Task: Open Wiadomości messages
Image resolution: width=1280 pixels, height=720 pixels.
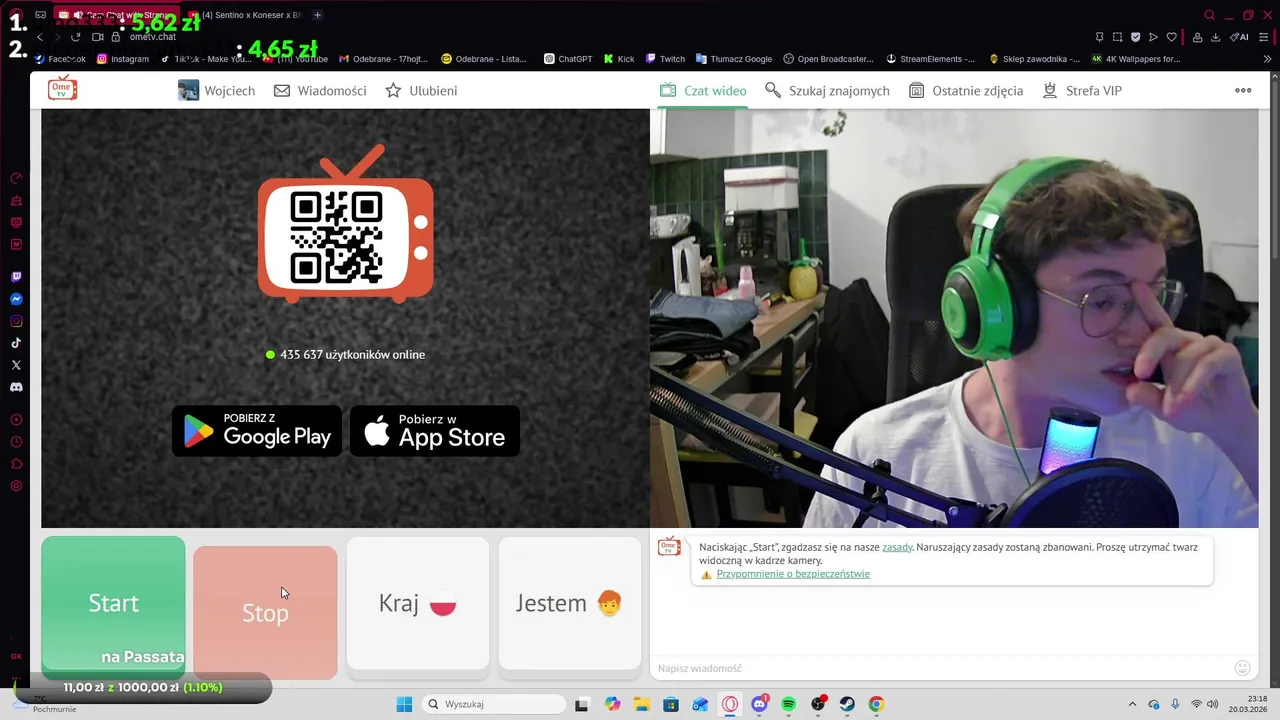Action: point(320,91)
